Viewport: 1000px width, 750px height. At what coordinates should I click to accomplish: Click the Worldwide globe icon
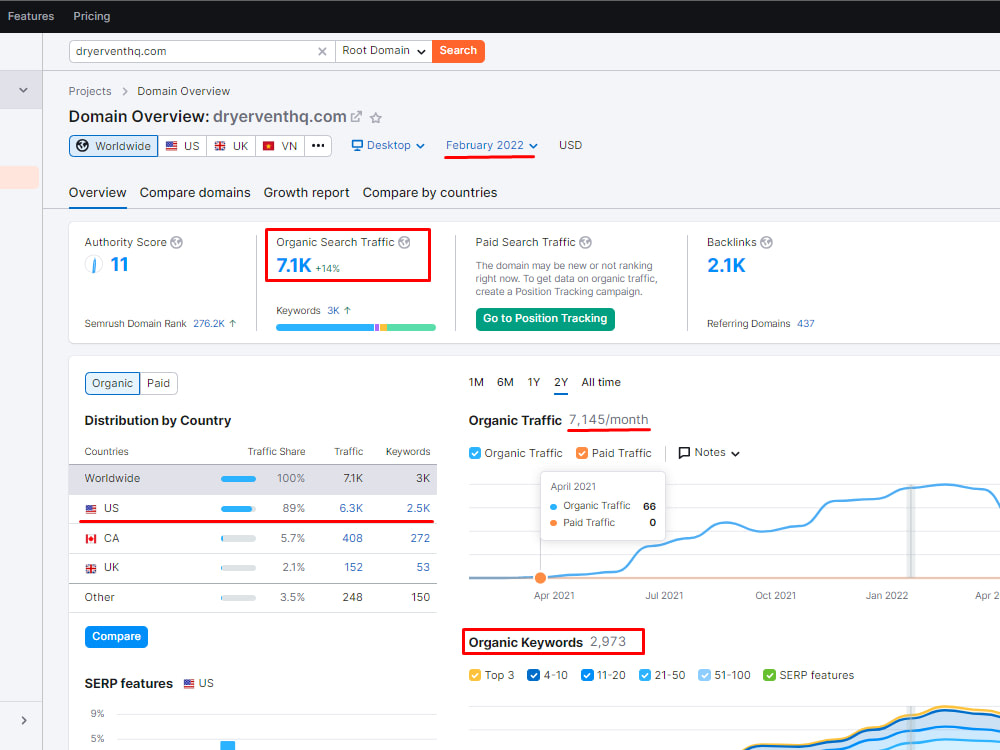(x=82, y=145)
